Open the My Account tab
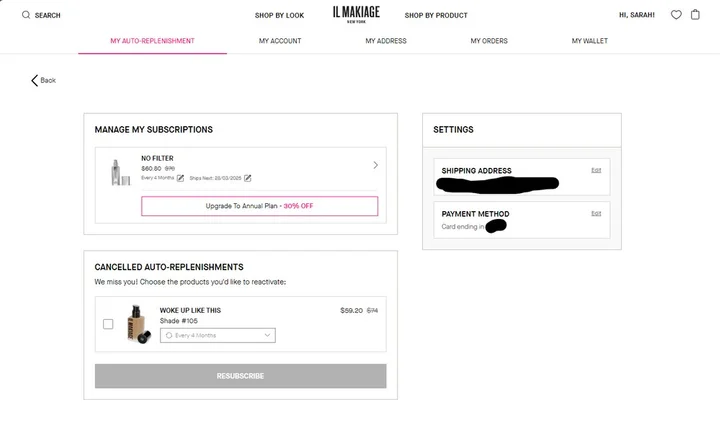The width and height of the screenshot is (720, 441). [280, 41]
